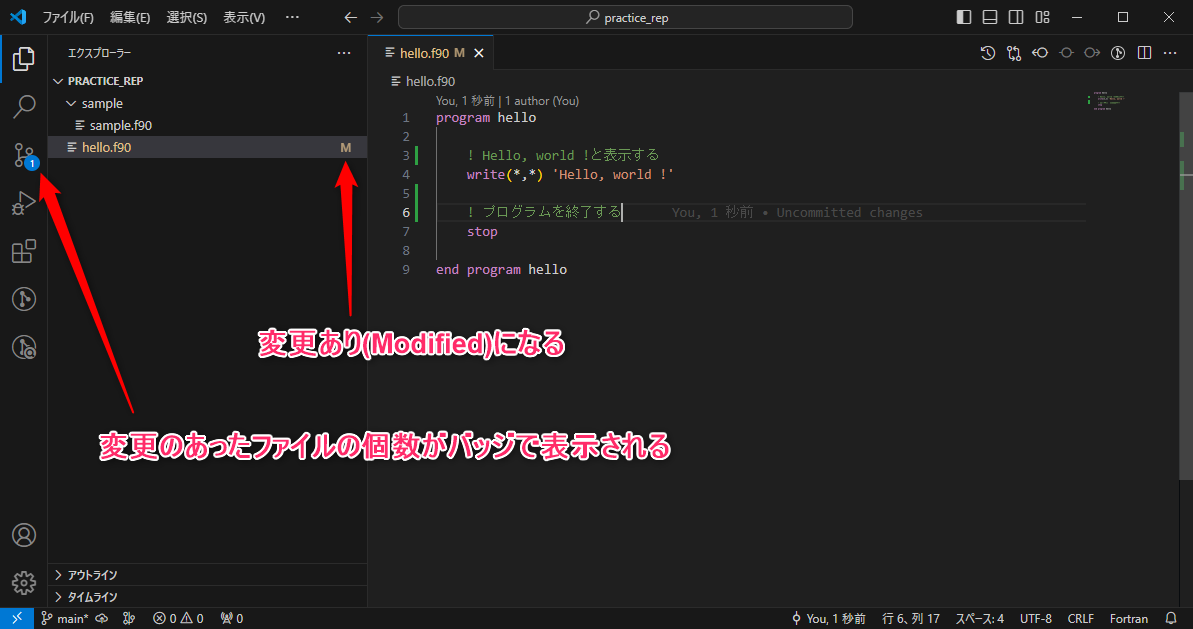This screenshot has height=629, width=1193.
Task: Go forward with the right arrow
Action: (377, 17)
